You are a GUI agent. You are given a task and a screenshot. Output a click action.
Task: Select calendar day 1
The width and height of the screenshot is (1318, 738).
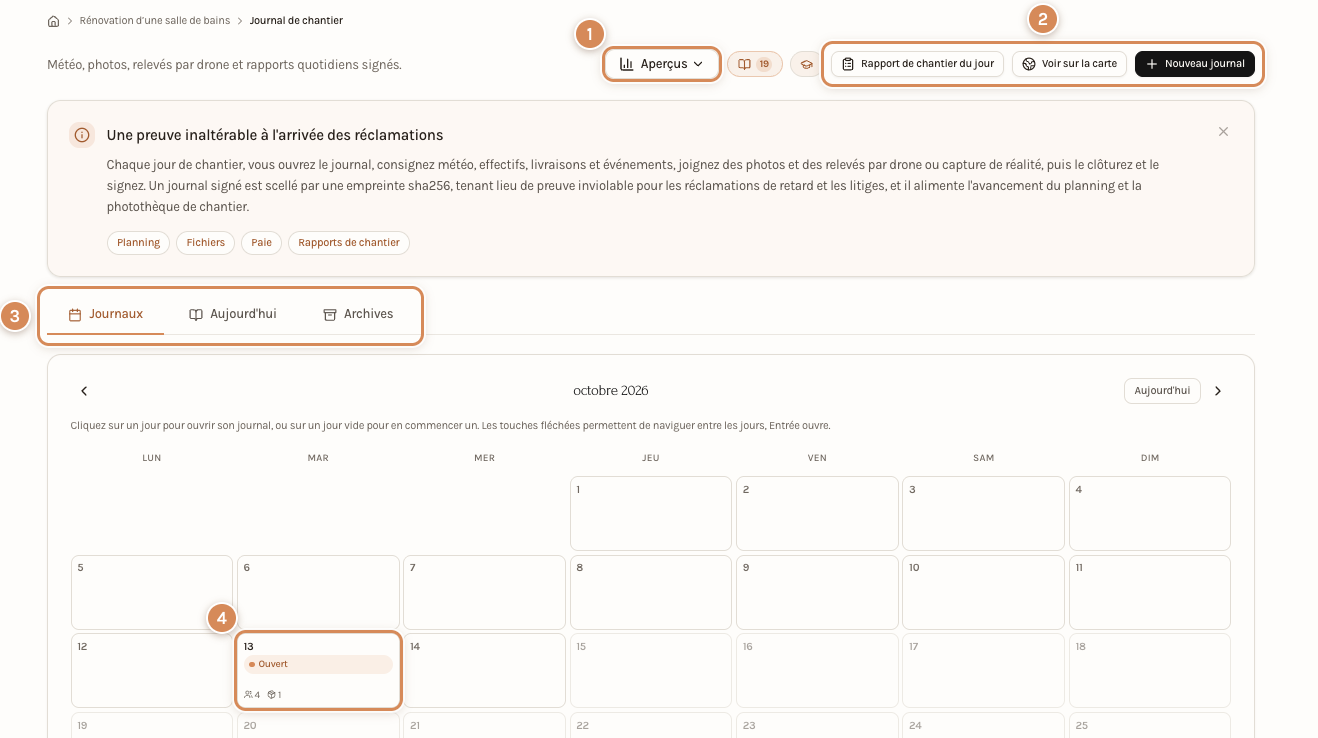coord(651,514)
